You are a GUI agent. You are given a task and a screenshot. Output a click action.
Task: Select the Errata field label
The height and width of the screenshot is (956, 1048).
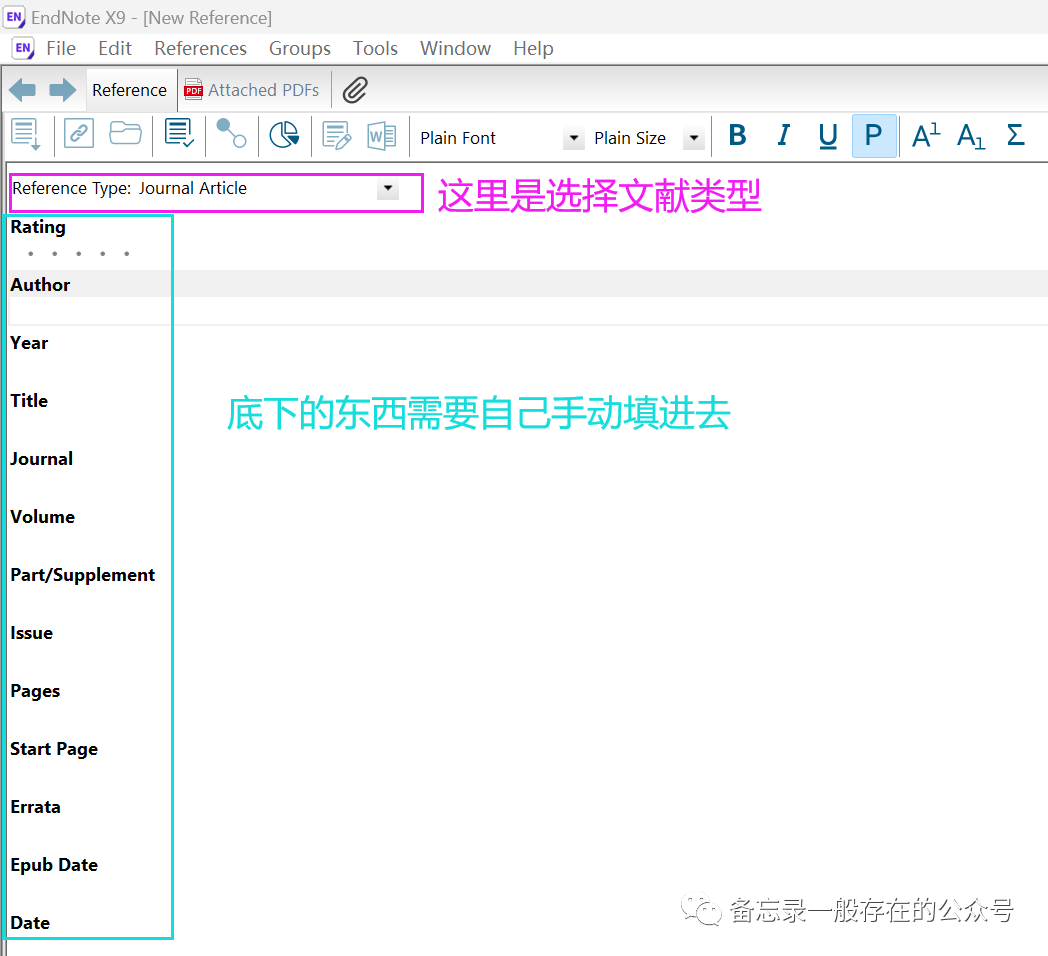click(x=35, y=807)
